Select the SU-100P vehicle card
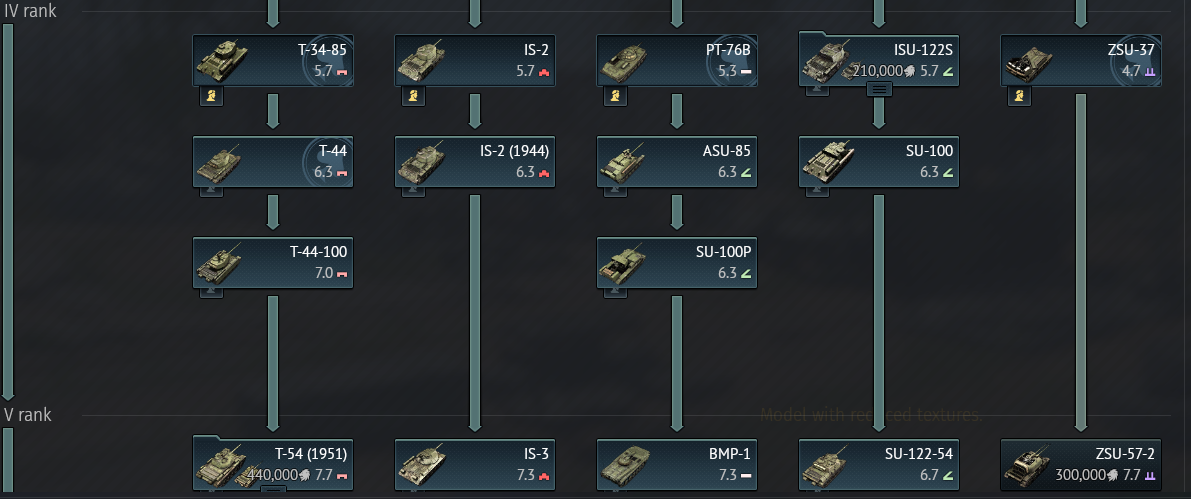This screenshot has width=1191, height=499. (x=677, y=263)
